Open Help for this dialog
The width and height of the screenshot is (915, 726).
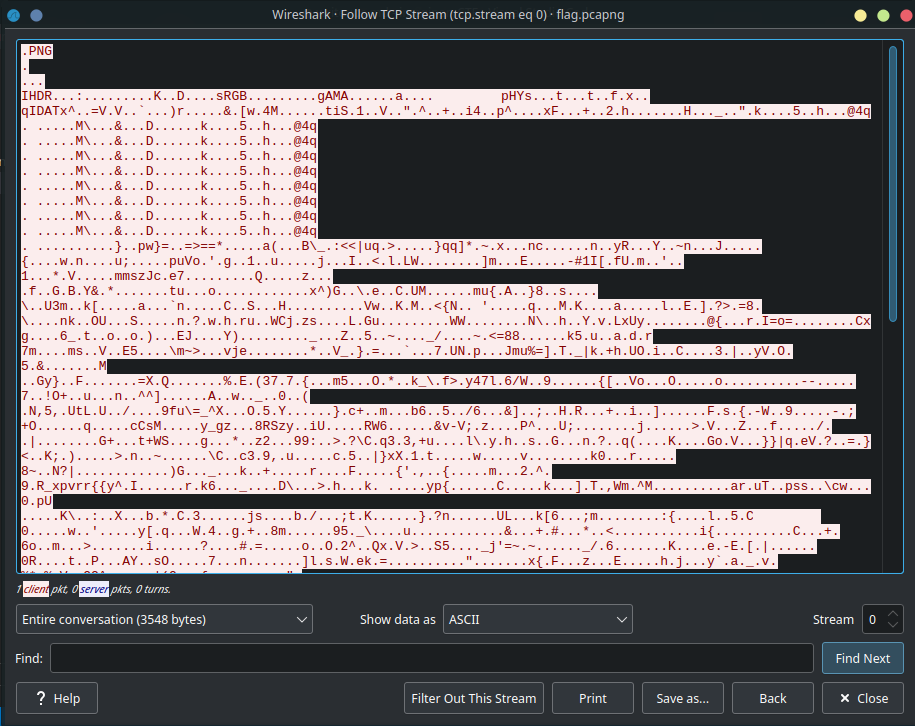[57, 698]
